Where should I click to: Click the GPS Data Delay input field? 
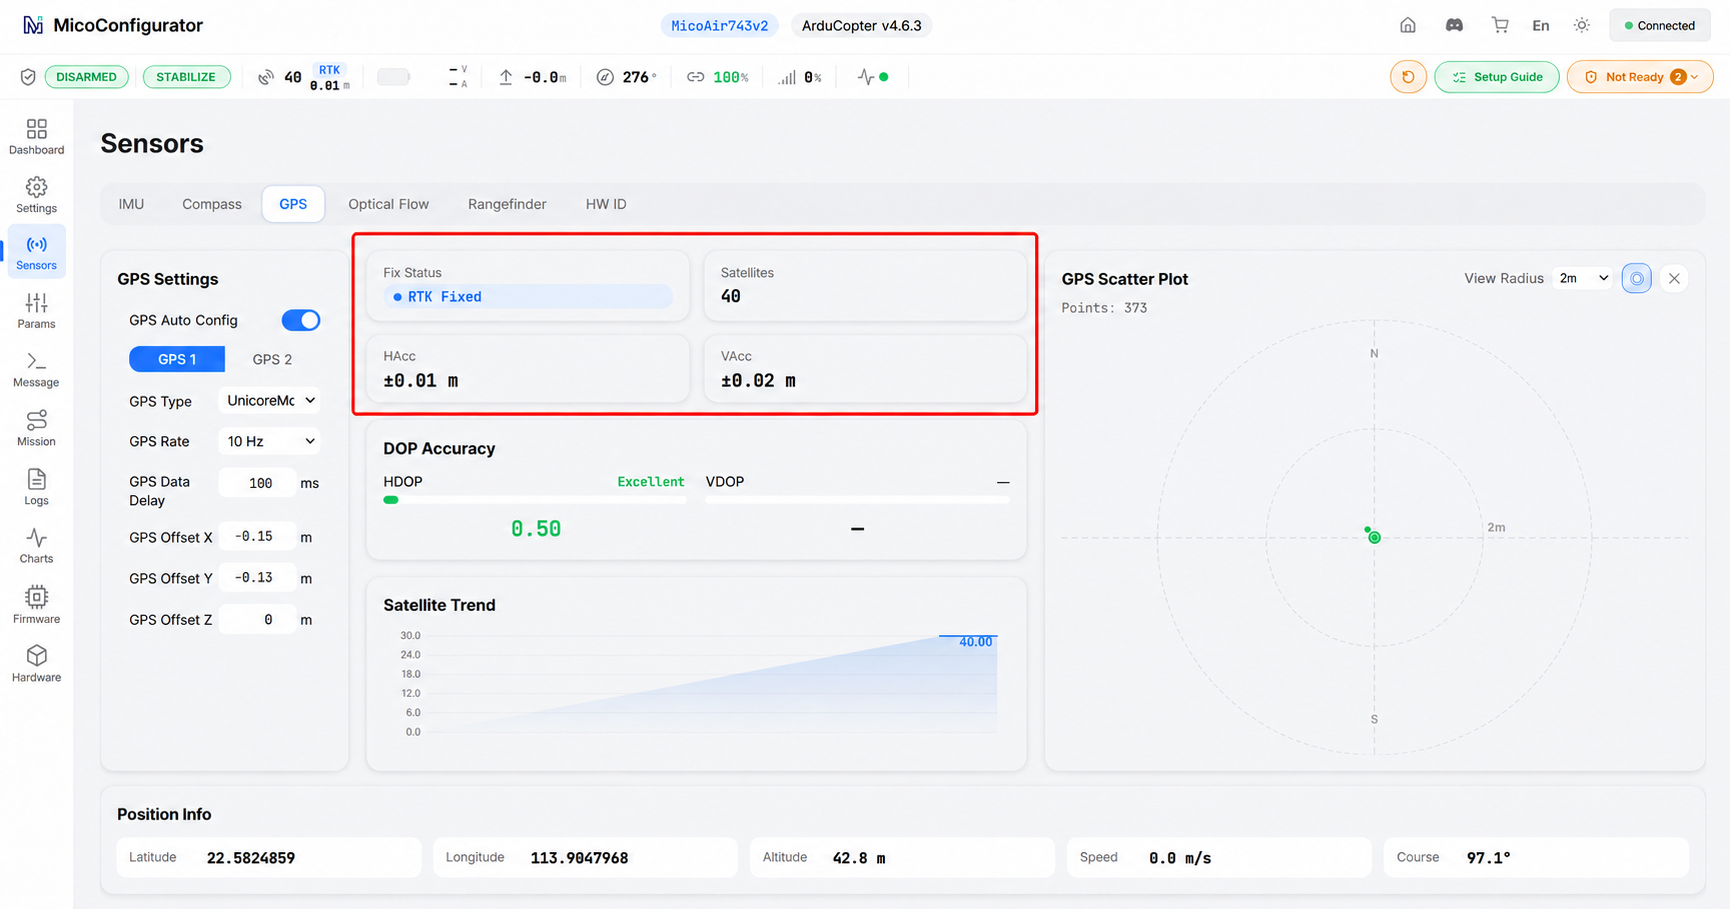pyautogui.click(x=259, y=483)
